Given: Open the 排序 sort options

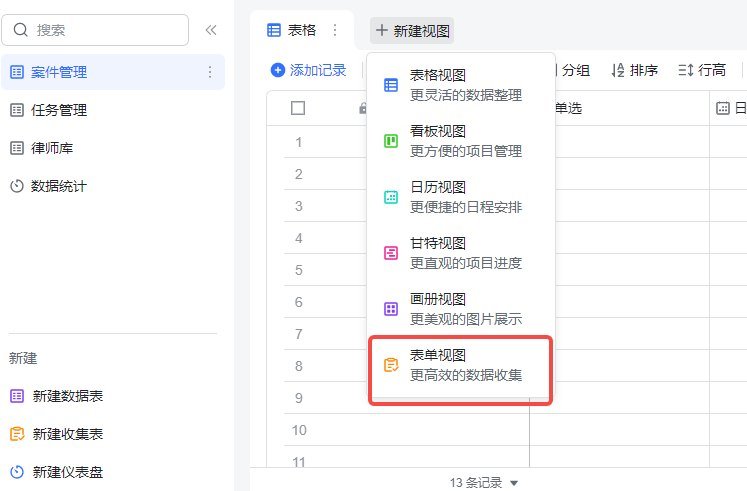Looking at the screenshot, I should (635, 70).
